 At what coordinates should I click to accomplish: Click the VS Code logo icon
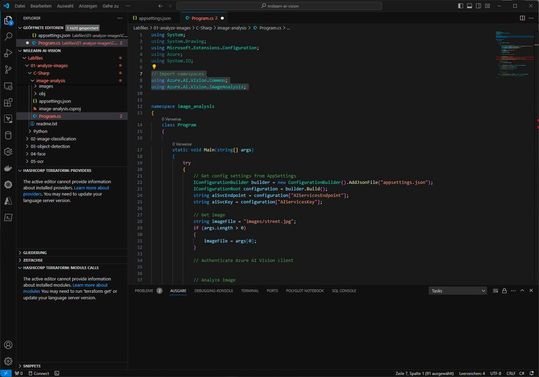tap(6, 6)
